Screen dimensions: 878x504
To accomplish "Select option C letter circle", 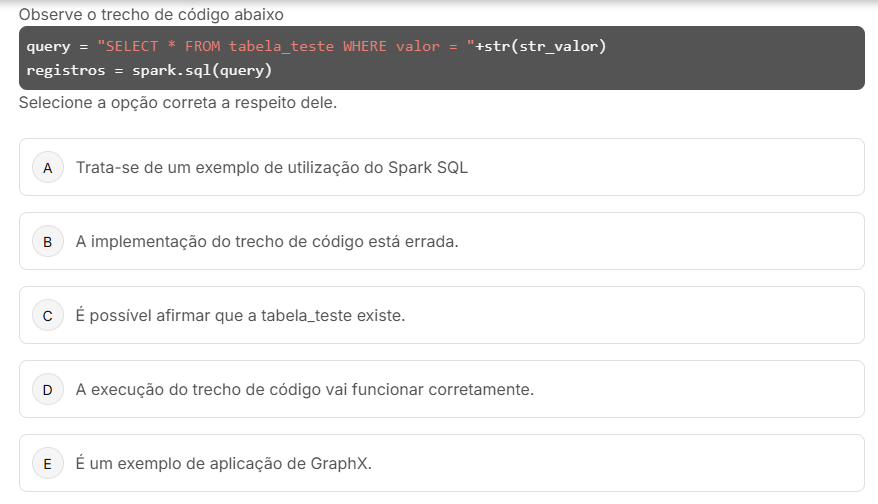I will pyautogui.click(x=47, y=315).
